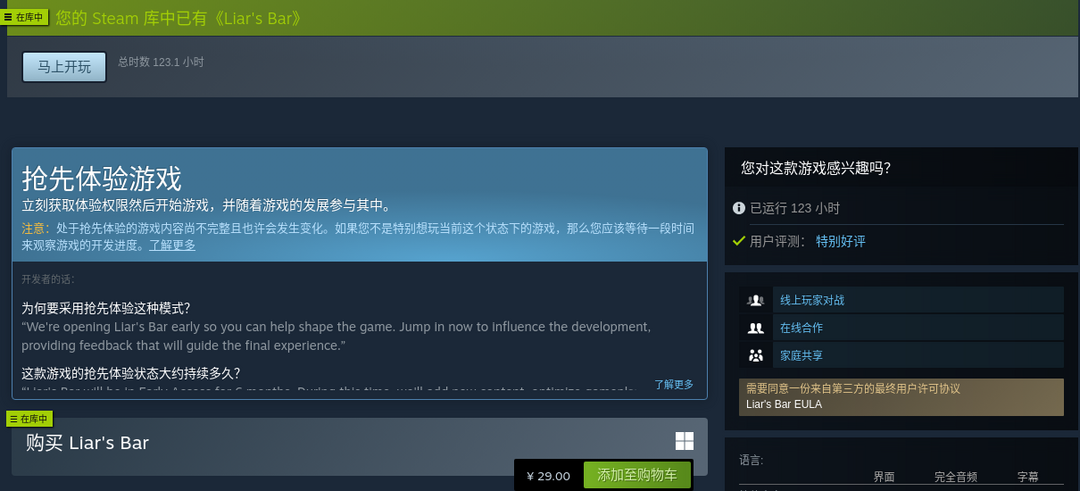The width and height of the screenshot is (1080, 491).
Task: Click the ¥ 29.00 price label
Action: tap(548, 476)
